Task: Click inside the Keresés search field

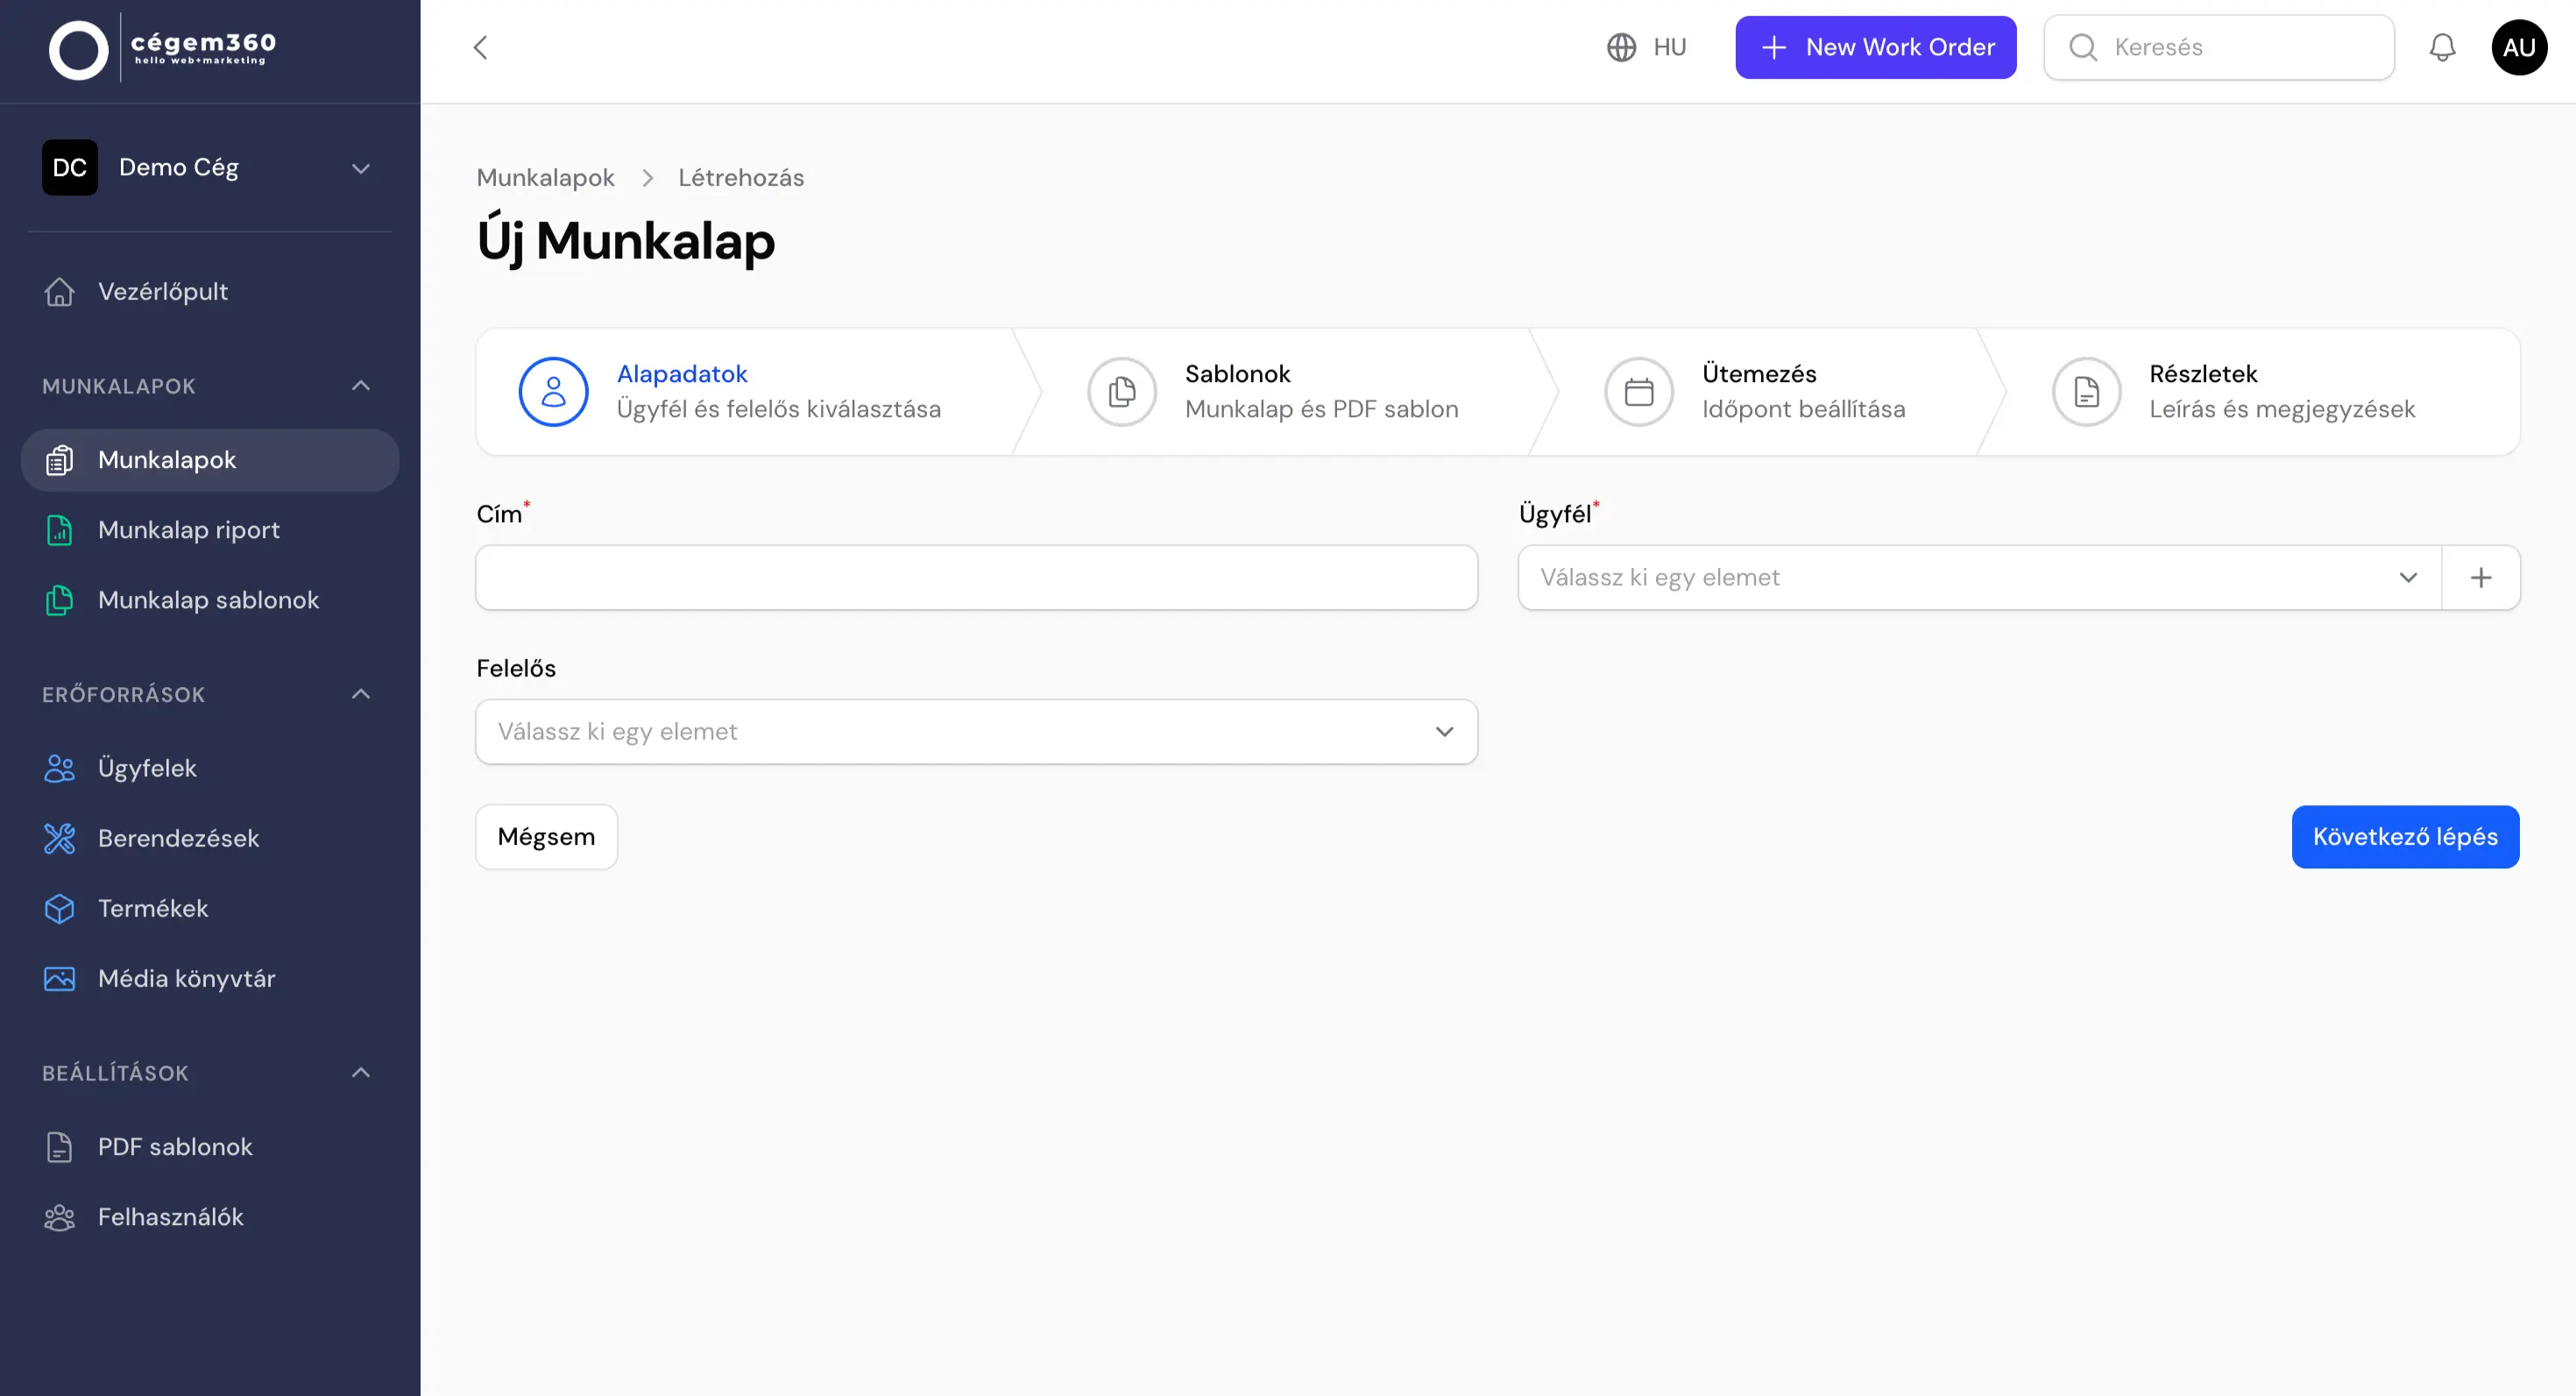Action: click(x=2220, y=47)
